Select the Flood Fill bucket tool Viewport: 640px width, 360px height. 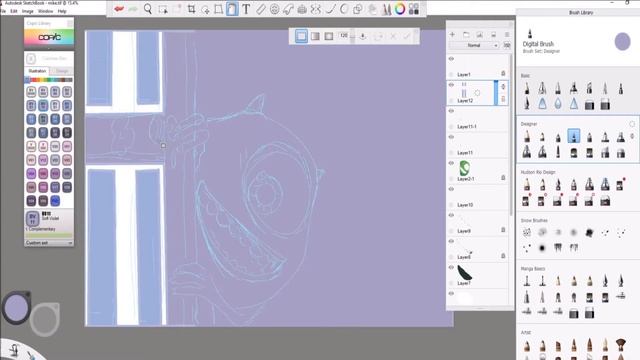(232, 9)
